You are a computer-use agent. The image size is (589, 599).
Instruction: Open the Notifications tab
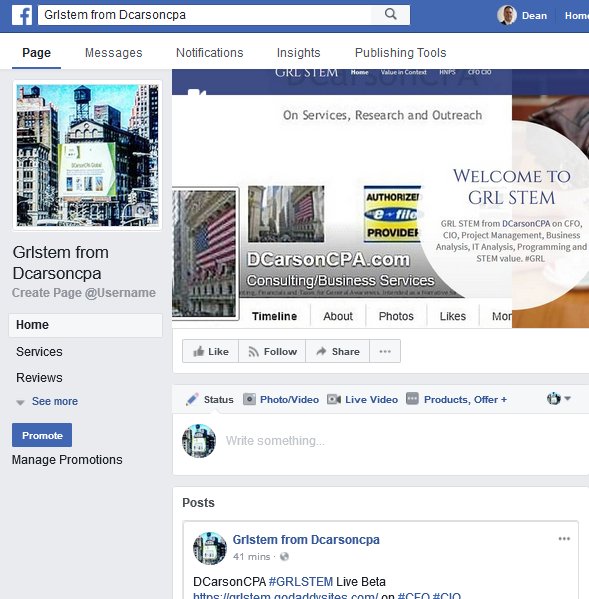[210, 53]
